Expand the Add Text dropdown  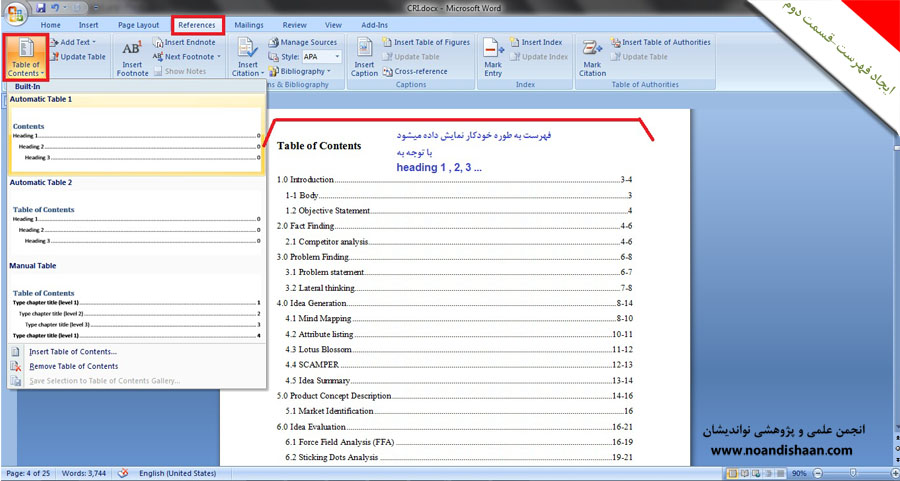pos(82,43)
